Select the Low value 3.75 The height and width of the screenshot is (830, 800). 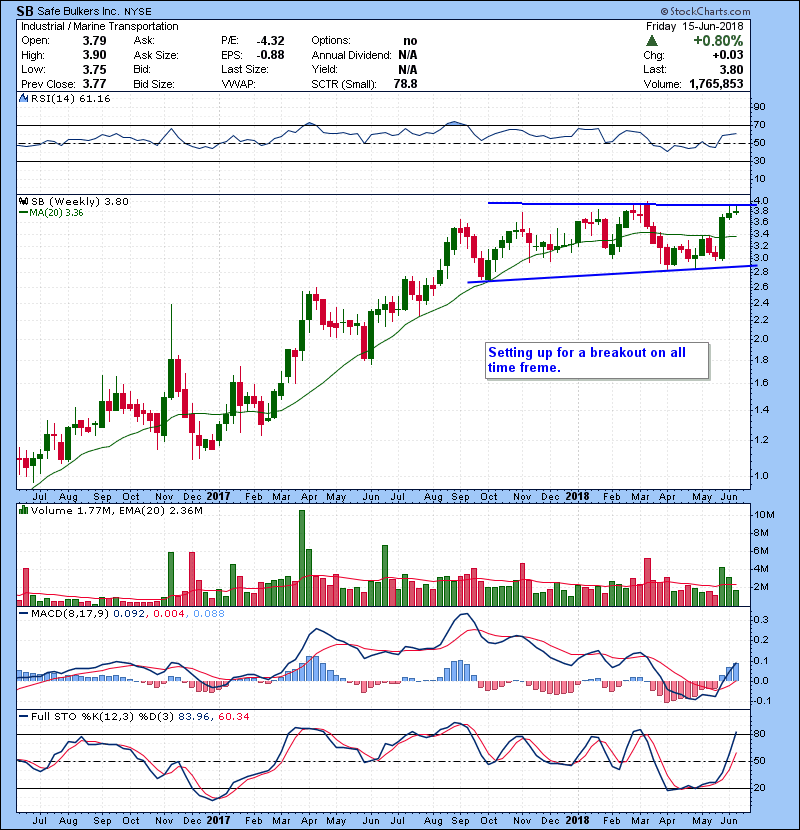(94, 69)
